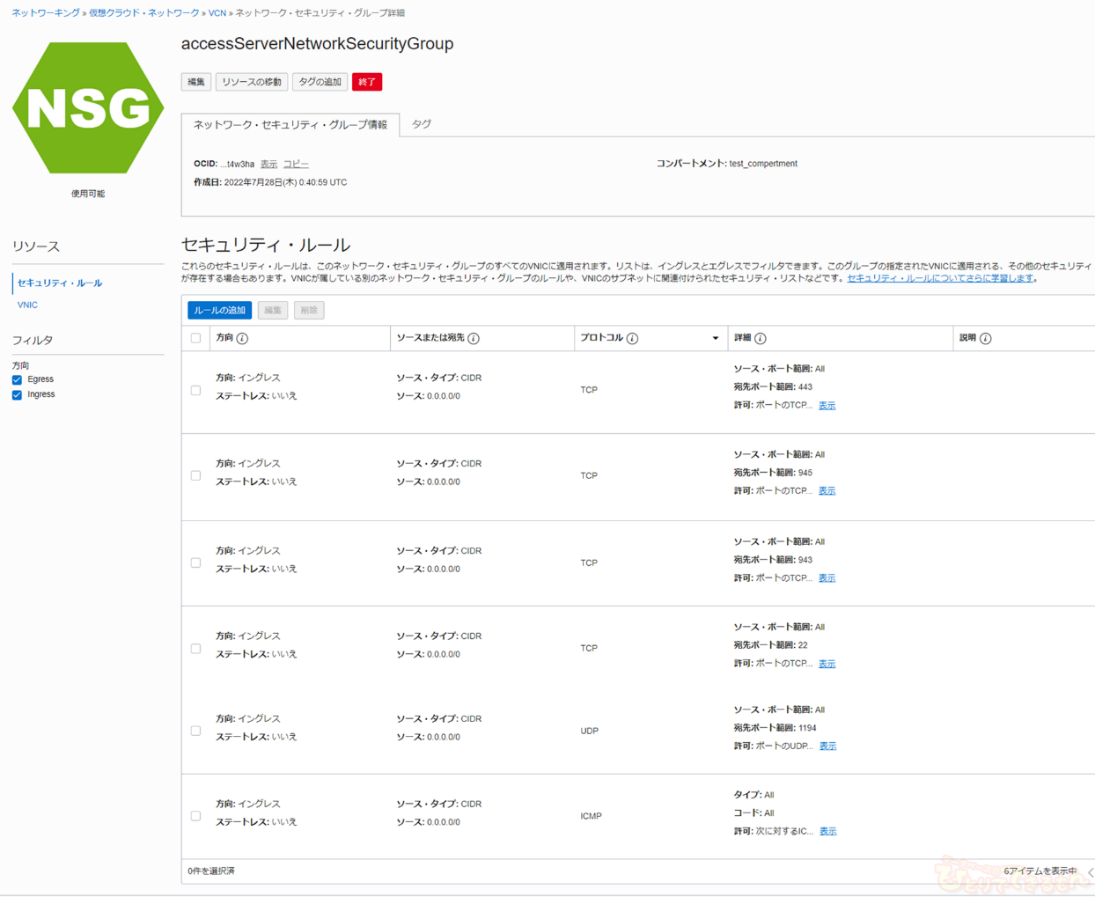Expand 表示 link for port 22 rule
The image size is (1095, 897).
click(x=827, y=664)
